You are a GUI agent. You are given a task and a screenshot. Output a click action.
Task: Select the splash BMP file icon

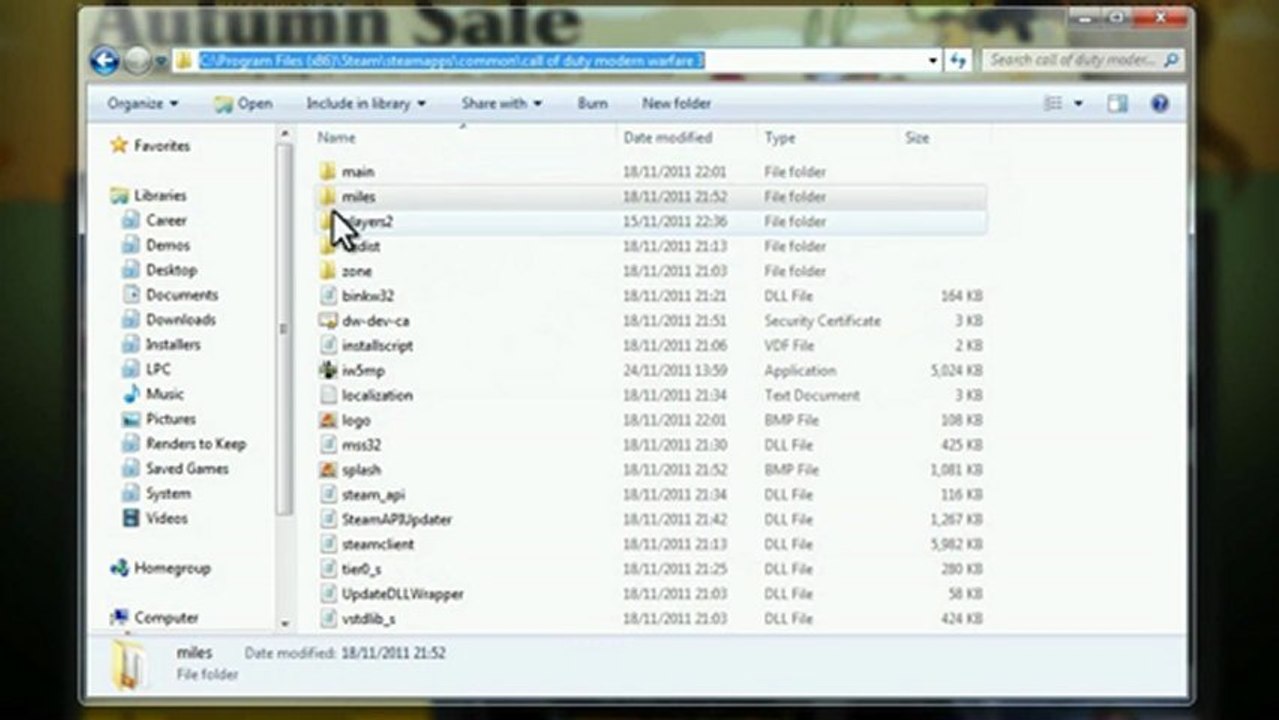[328, 469]
